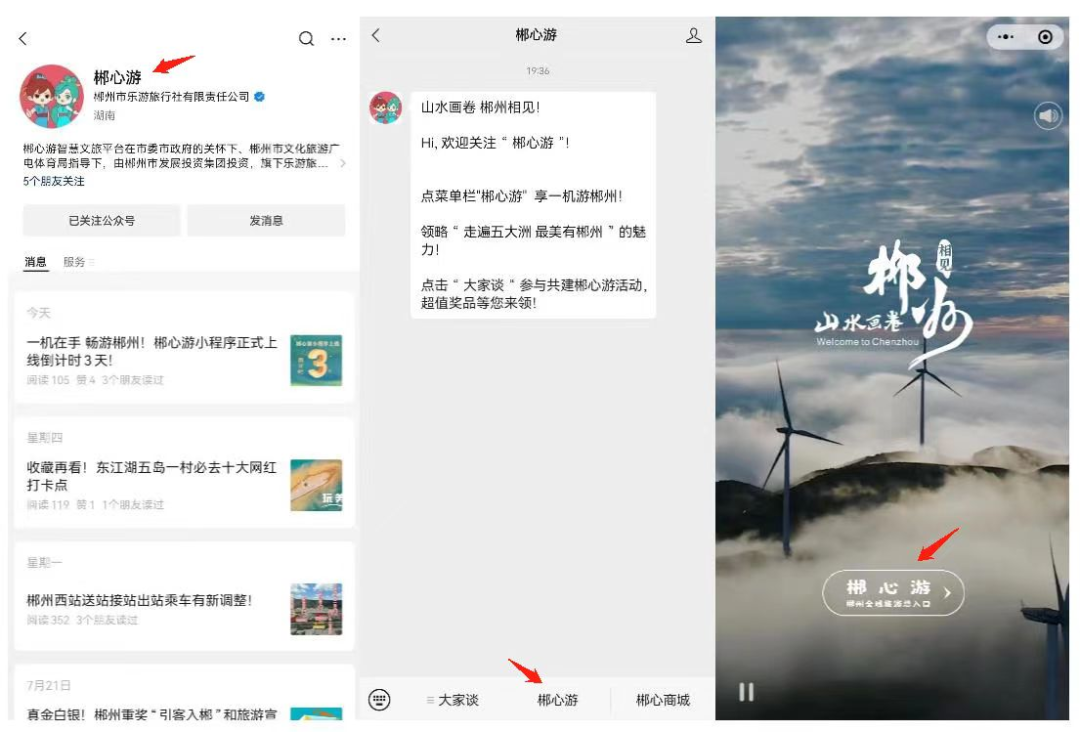Go back from the 郴心游 chat

[376, 35]
